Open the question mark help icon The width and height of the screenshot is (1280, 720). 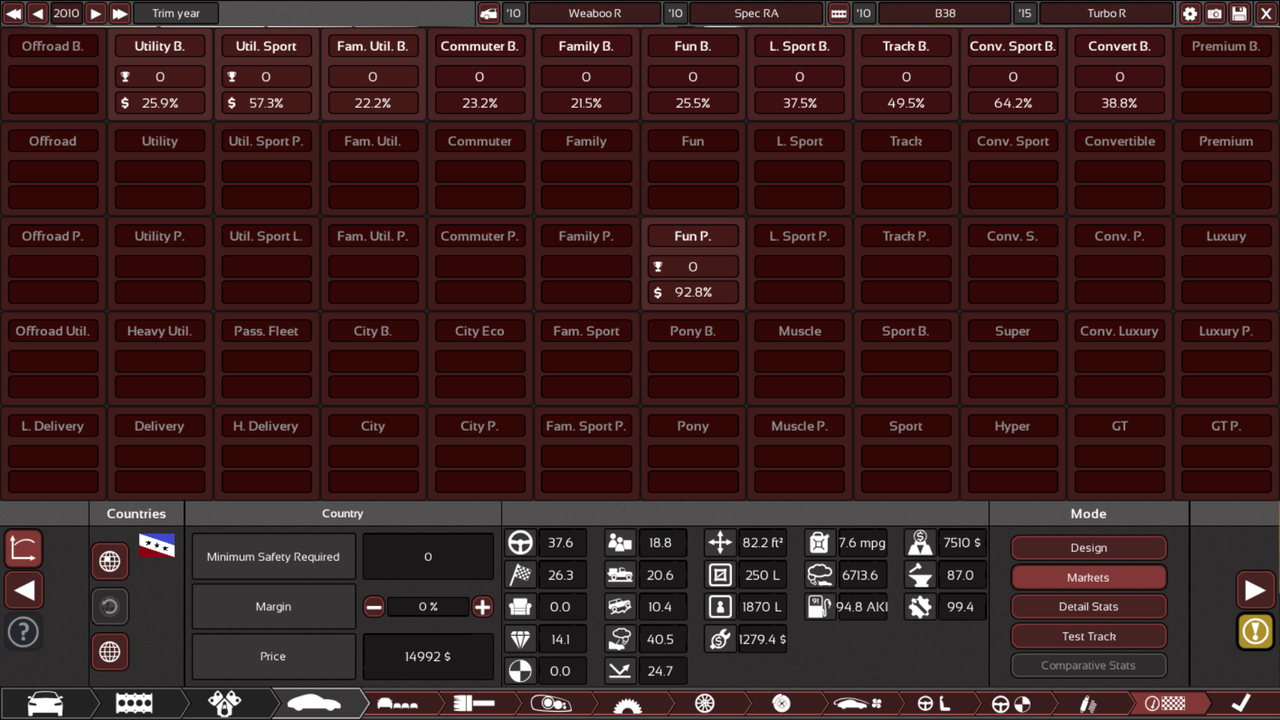pos(24,632)
